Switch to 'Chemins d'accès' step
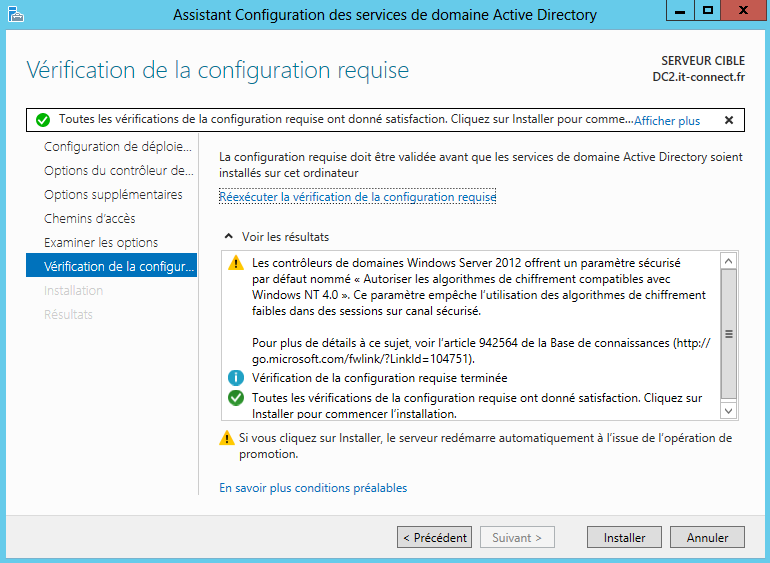 [x=90, y=219]
